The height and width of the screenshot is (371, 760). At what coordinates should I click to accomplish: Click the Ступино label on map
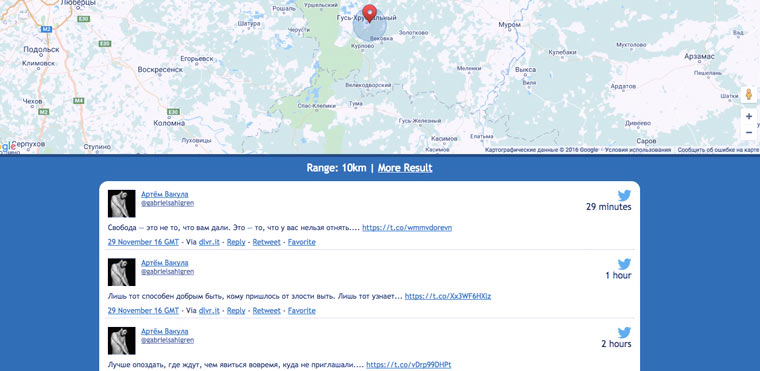[x=97, y=146]
